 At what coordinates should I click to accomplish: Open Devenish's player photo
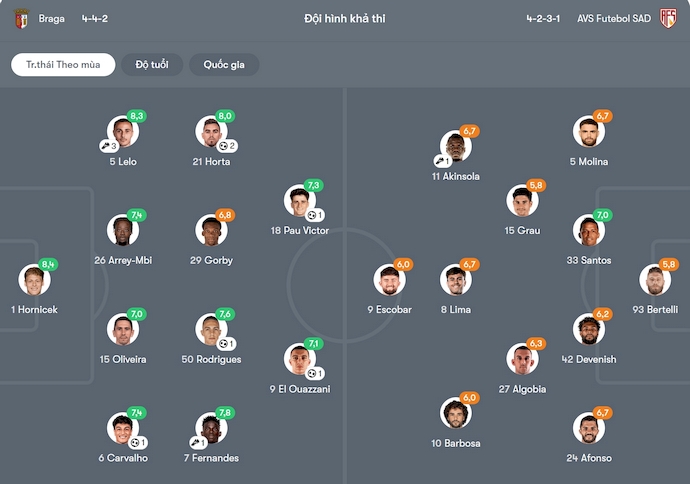coord(588,329)
